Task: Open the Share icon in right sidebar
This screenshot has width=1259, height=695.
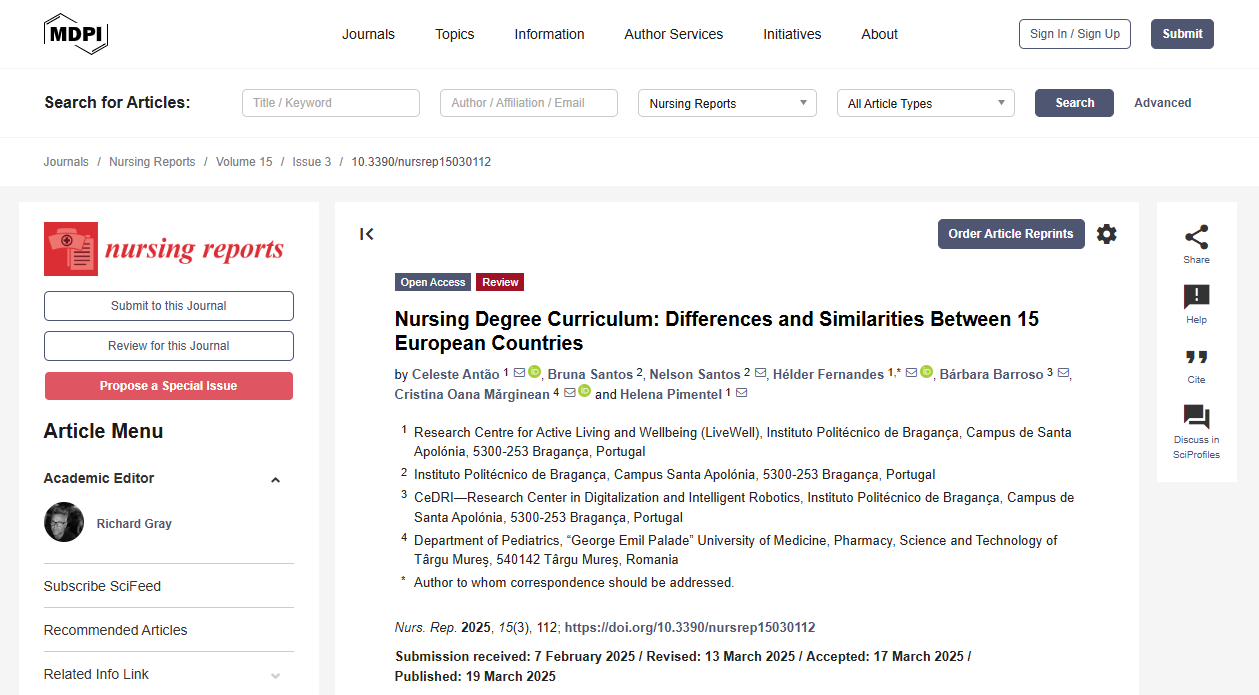Action: click(1196, 238)
